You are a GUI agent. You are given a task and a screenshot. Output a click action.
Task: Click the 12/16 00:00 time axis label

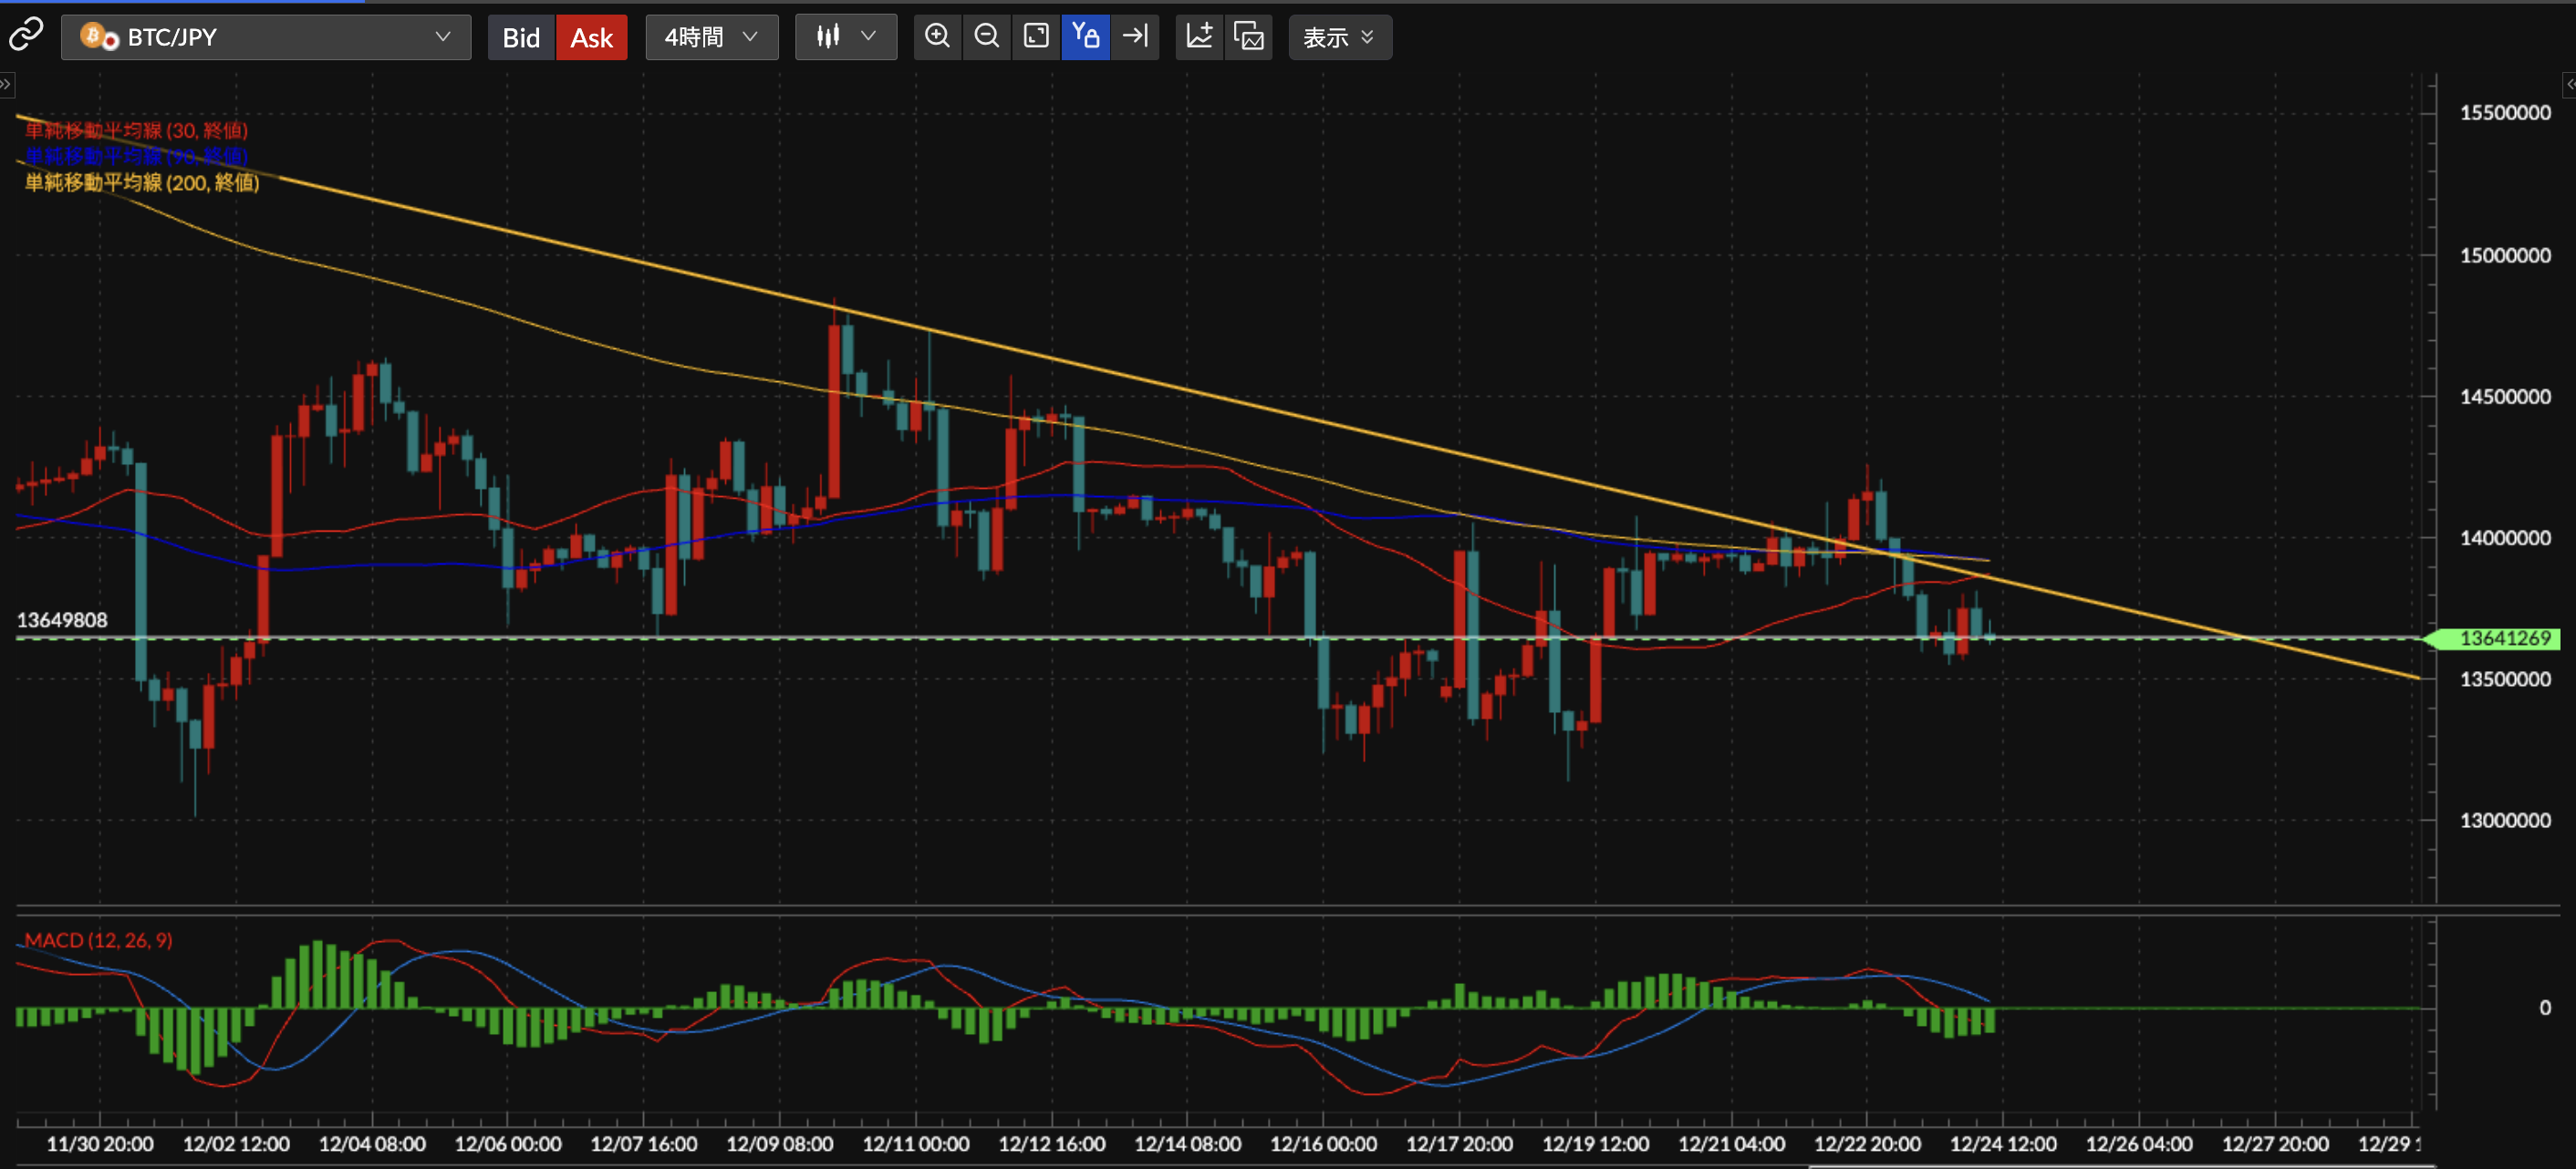tap(1323, 1143)
